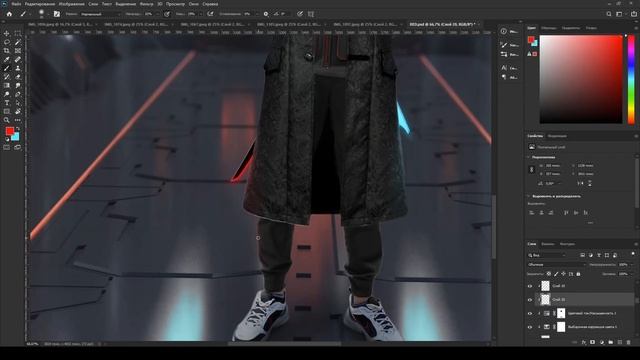Open brush mode dropdown in options bar

click(x=100, y=14)
